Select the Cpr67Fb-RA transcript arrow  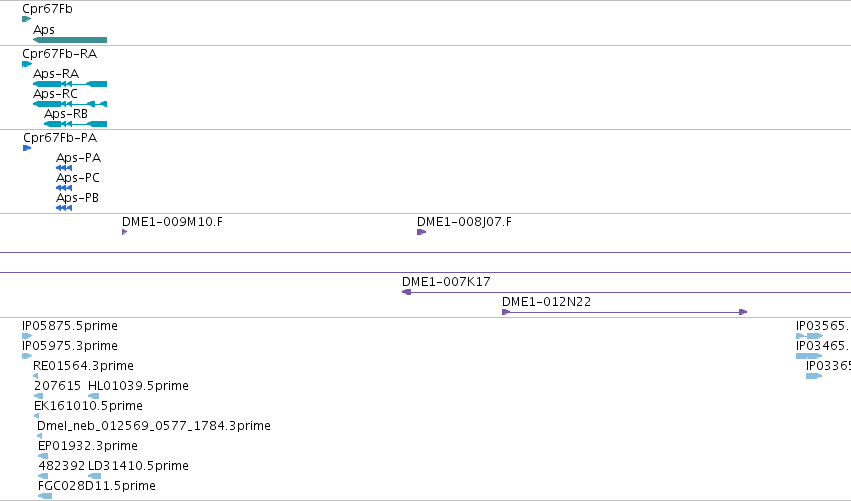pyautogui.click(x=27, y=64)
